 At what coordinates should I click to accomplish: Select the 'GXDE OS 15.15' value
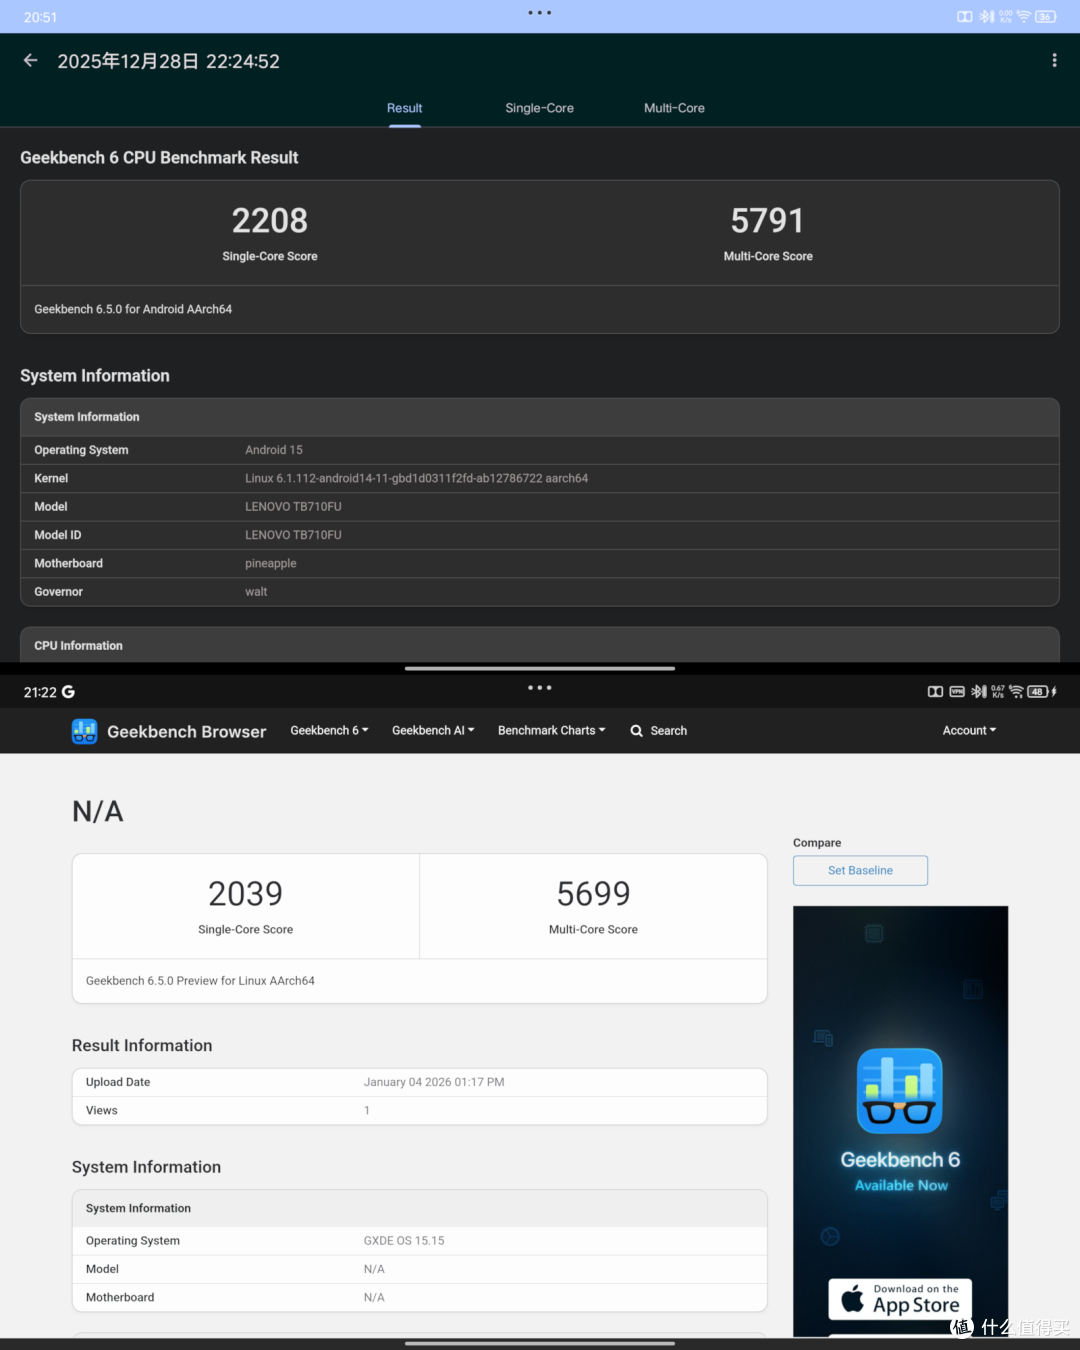pos(404,1241)
